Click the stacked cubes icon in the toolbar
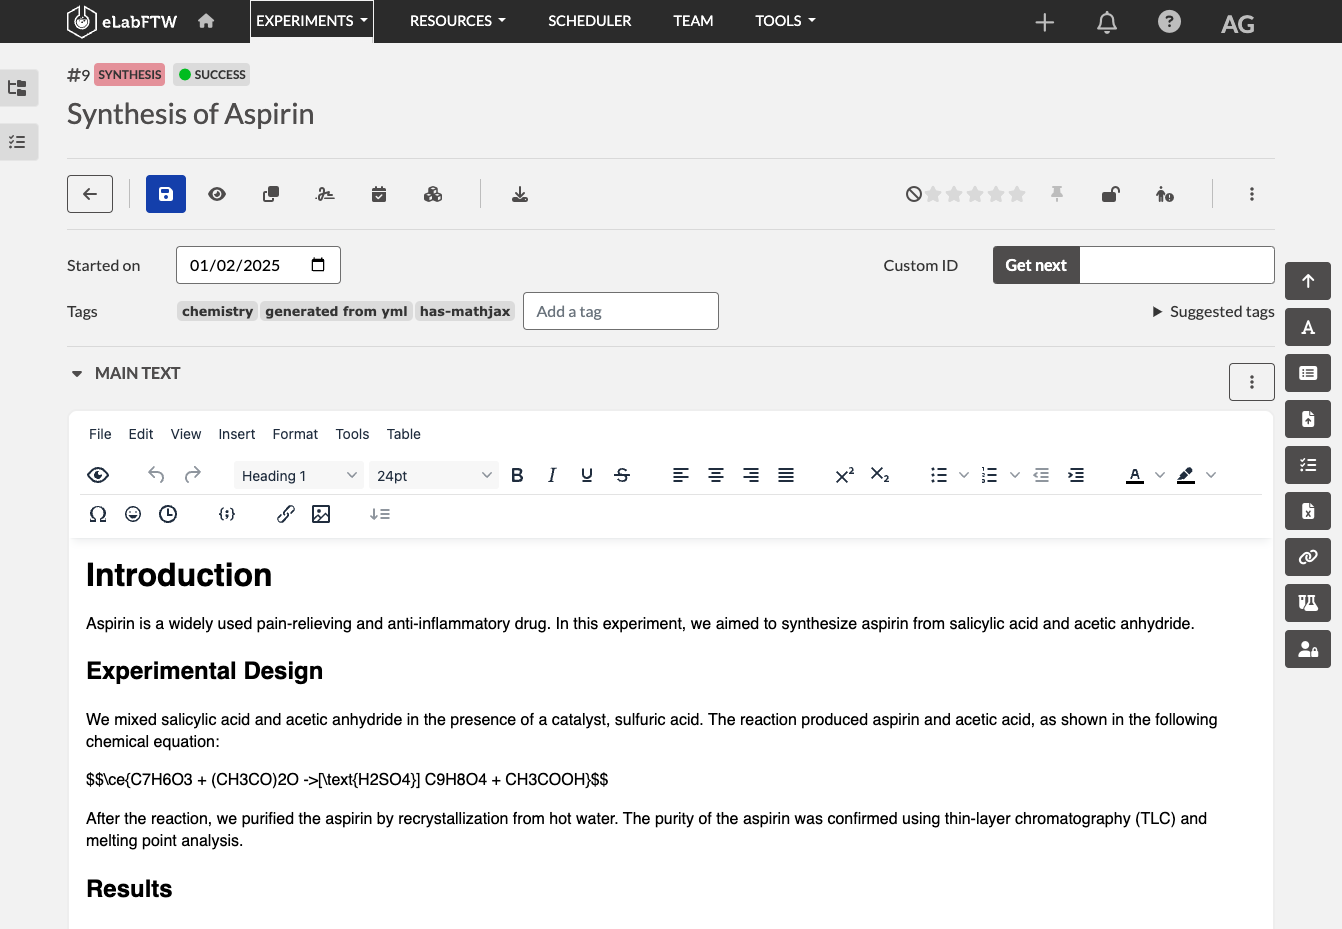Viewport: 1342px width, 929px height. [x=433, y=194]
